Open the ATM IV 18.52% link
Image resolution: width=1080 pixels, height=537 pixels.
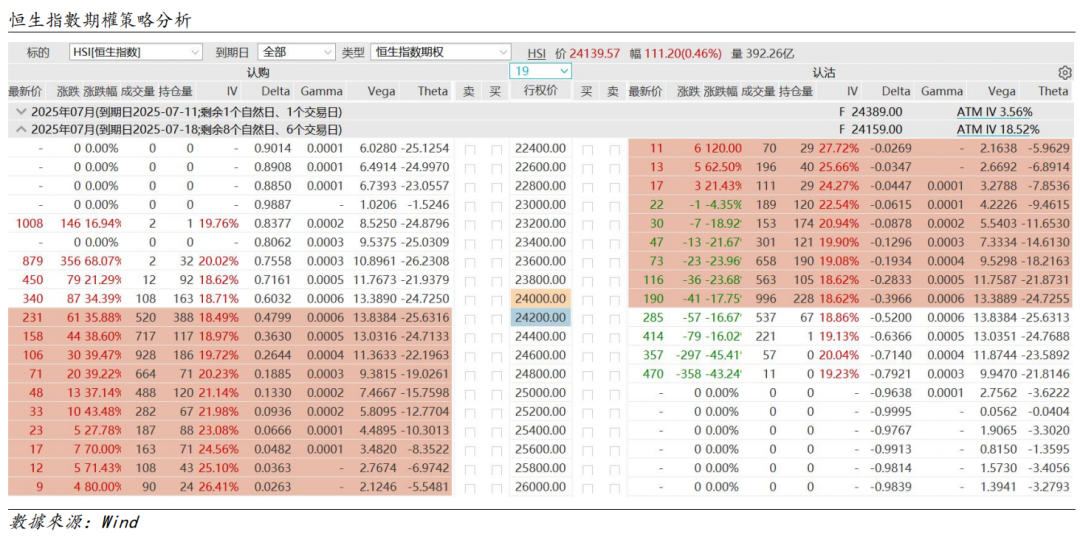point(998,129)
